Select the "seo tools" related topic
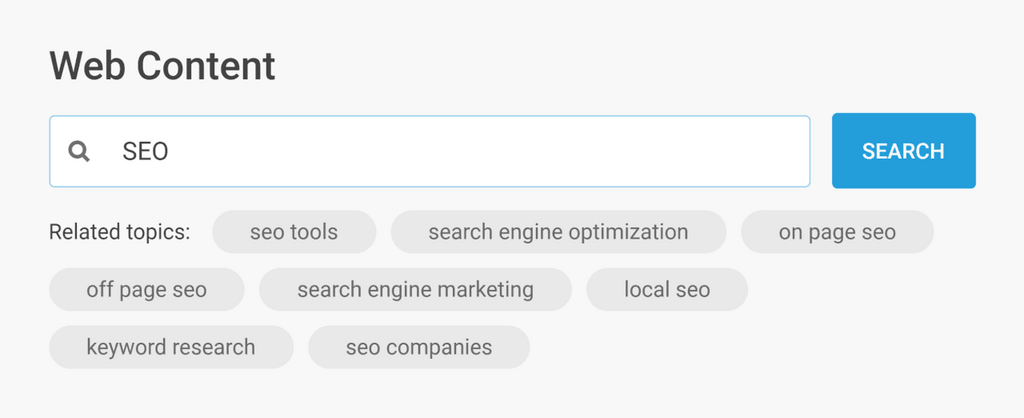 (294, 232)
